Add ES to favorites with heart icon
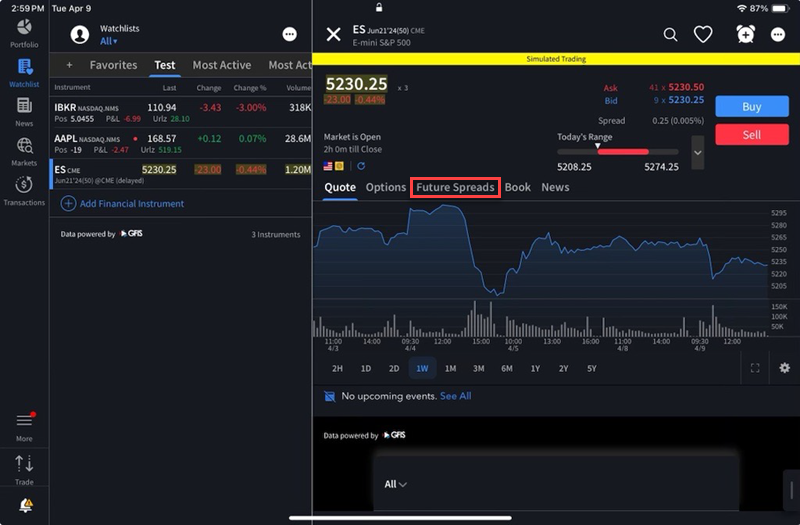The width and height of the screenshot is (800, 525). click(x=703, y=35)
